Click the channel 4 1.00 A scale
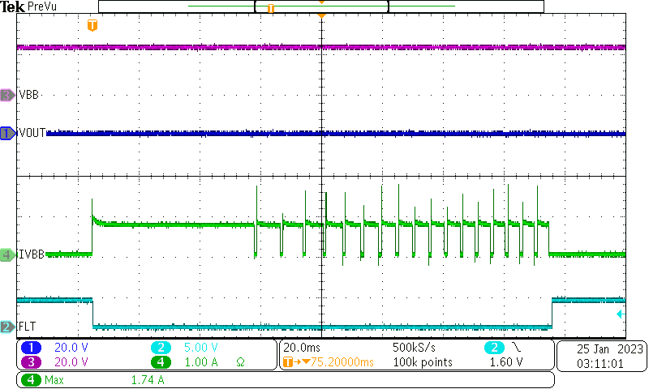The height and width of the screenshot is (389, 649). [201, 363]
